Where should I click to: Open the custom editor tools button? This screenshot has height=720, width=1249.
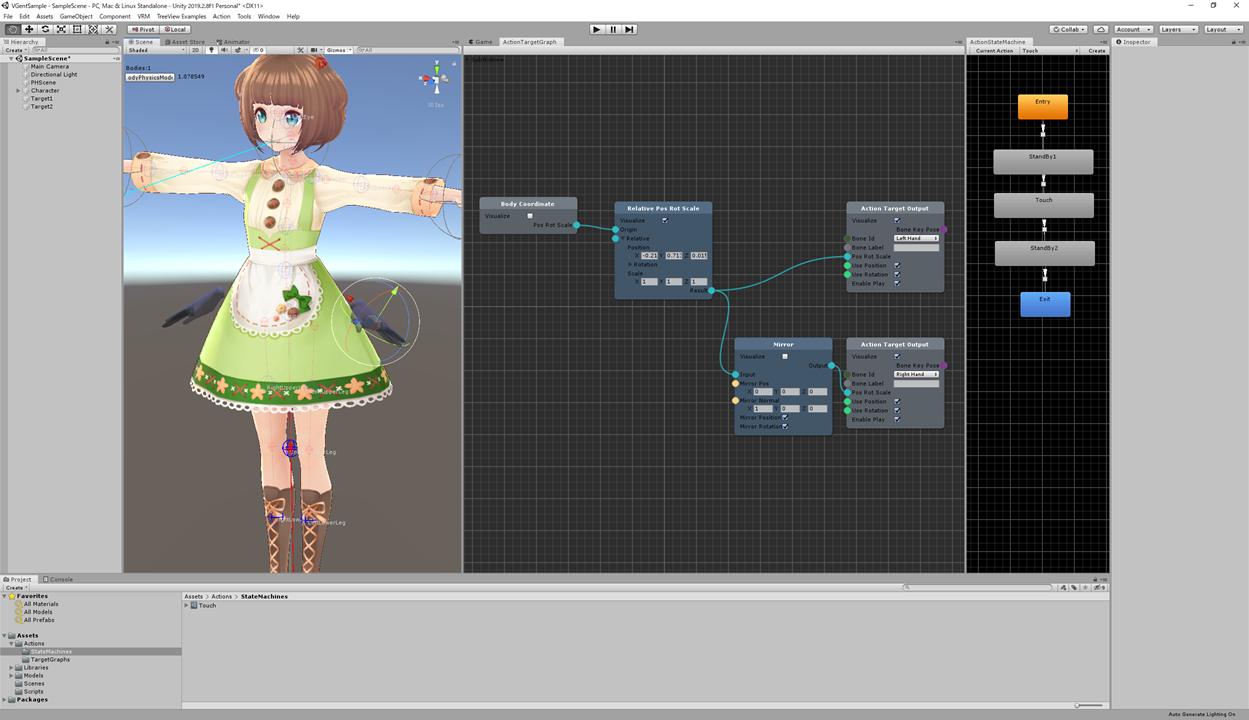pyautogui.click(x=110, y=29)
